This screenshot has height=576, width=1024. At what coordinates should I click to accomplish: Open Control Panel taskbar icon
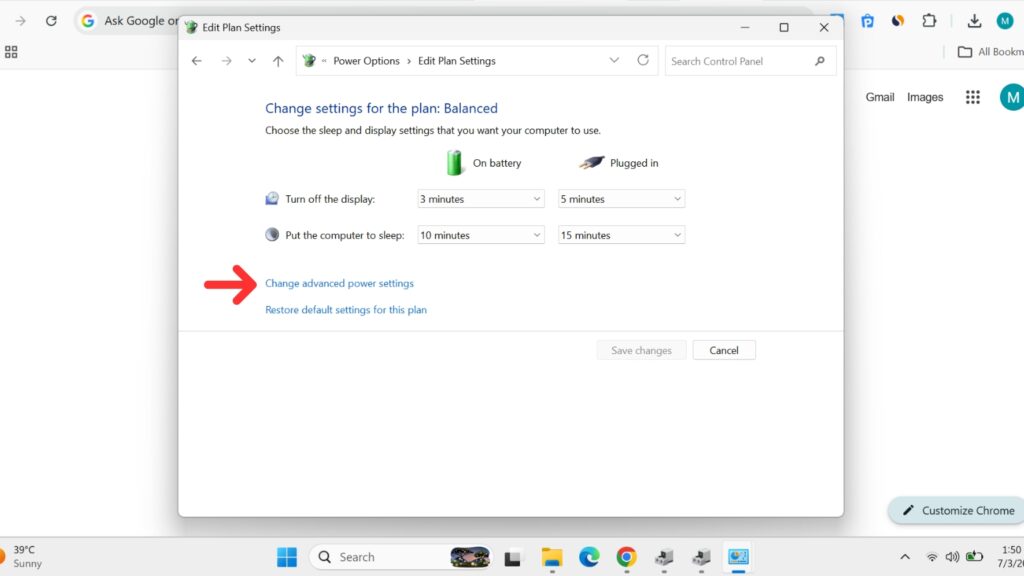tap(739, 557)
